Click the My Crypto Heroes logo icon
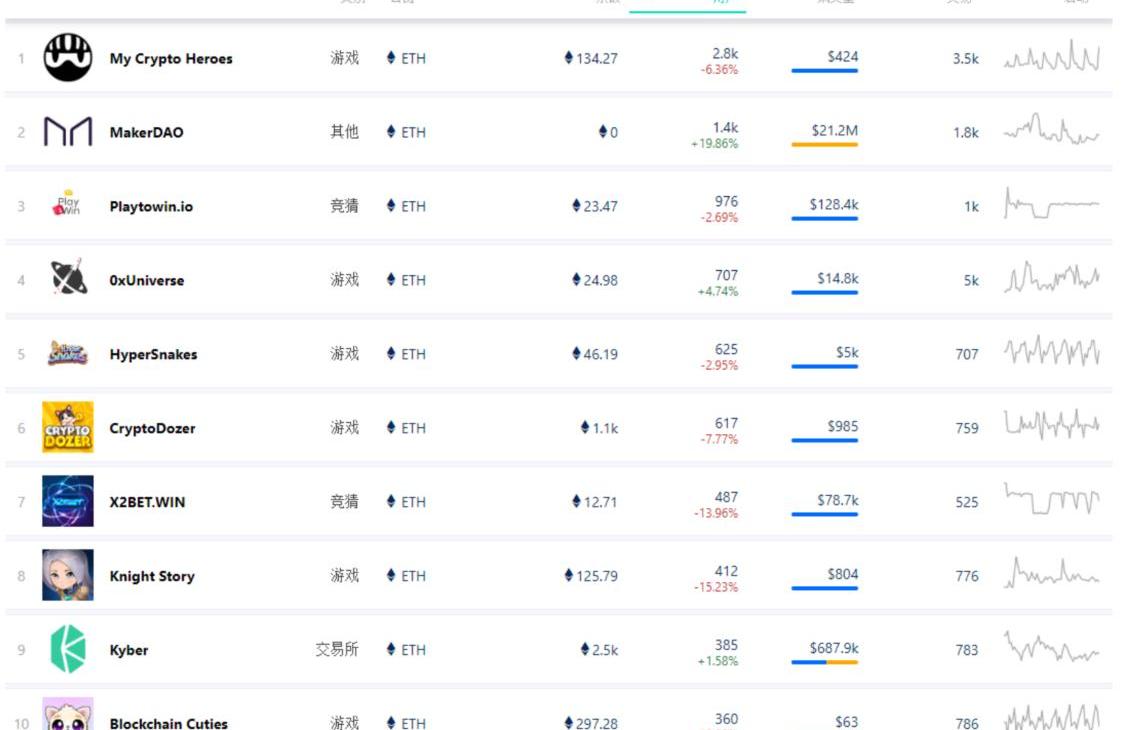 [x=68, y=58]
